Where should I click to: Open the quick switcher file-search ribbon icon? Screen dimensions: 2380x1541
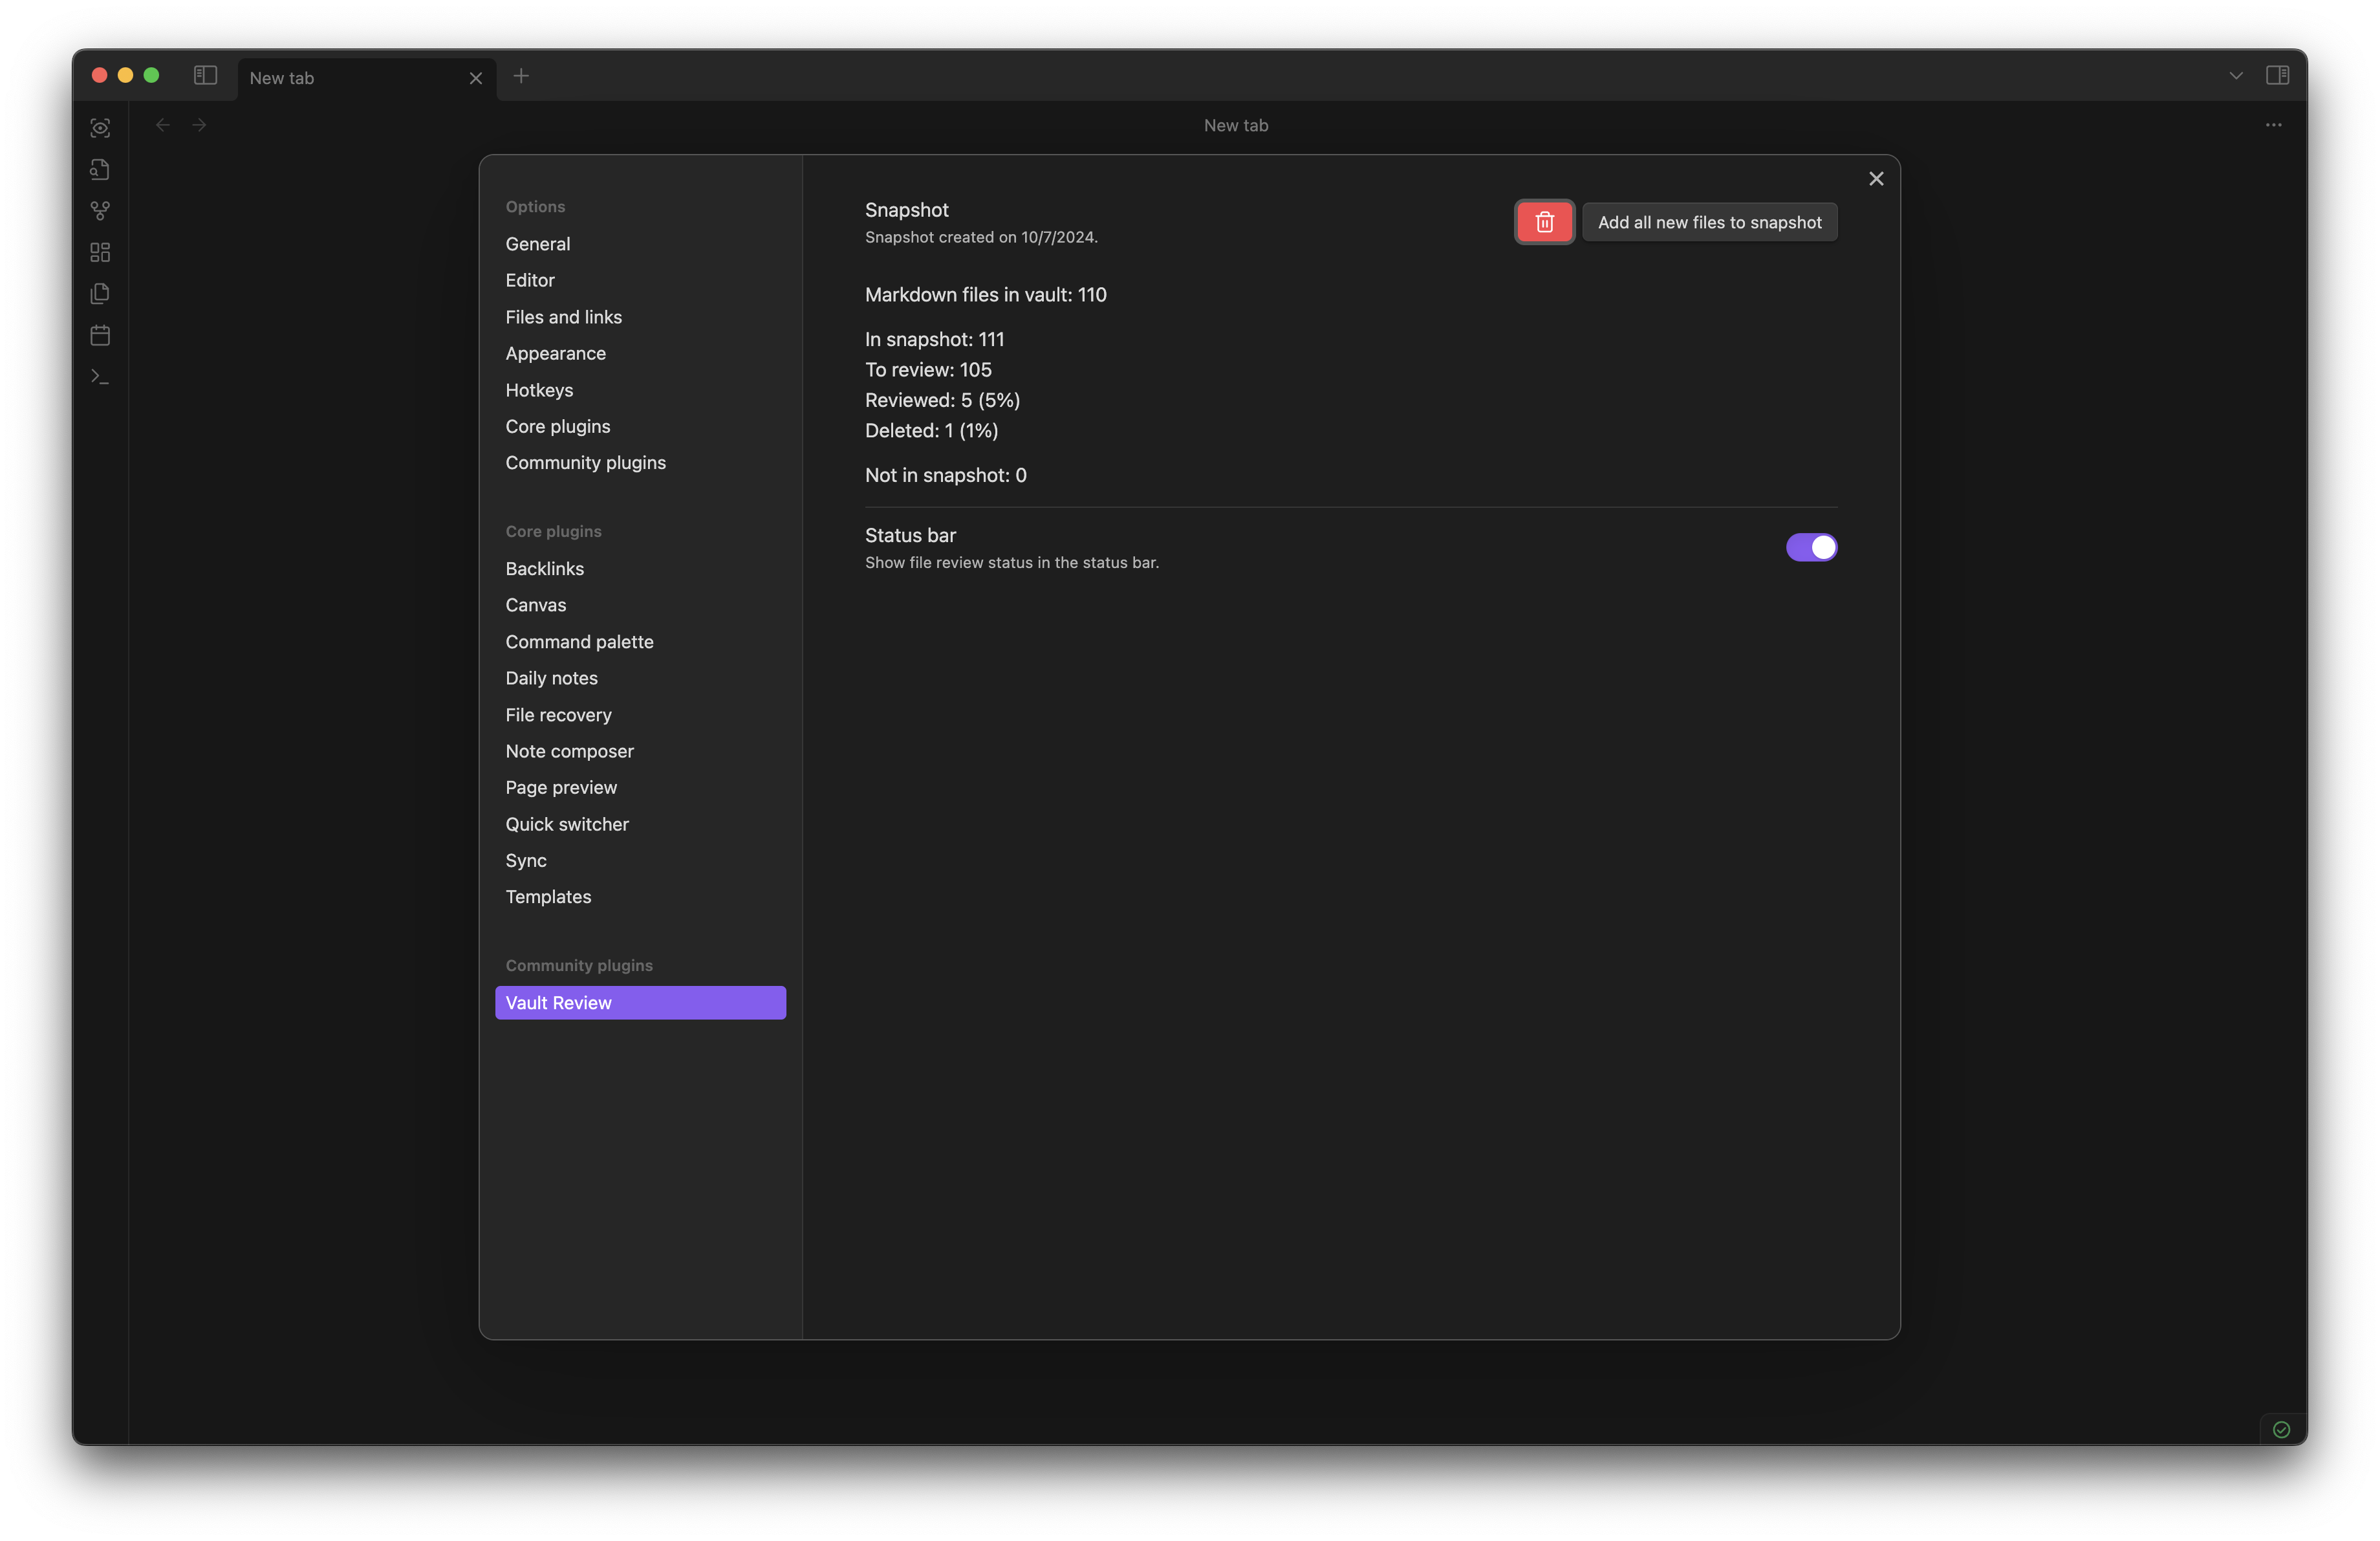click(100, 169)
